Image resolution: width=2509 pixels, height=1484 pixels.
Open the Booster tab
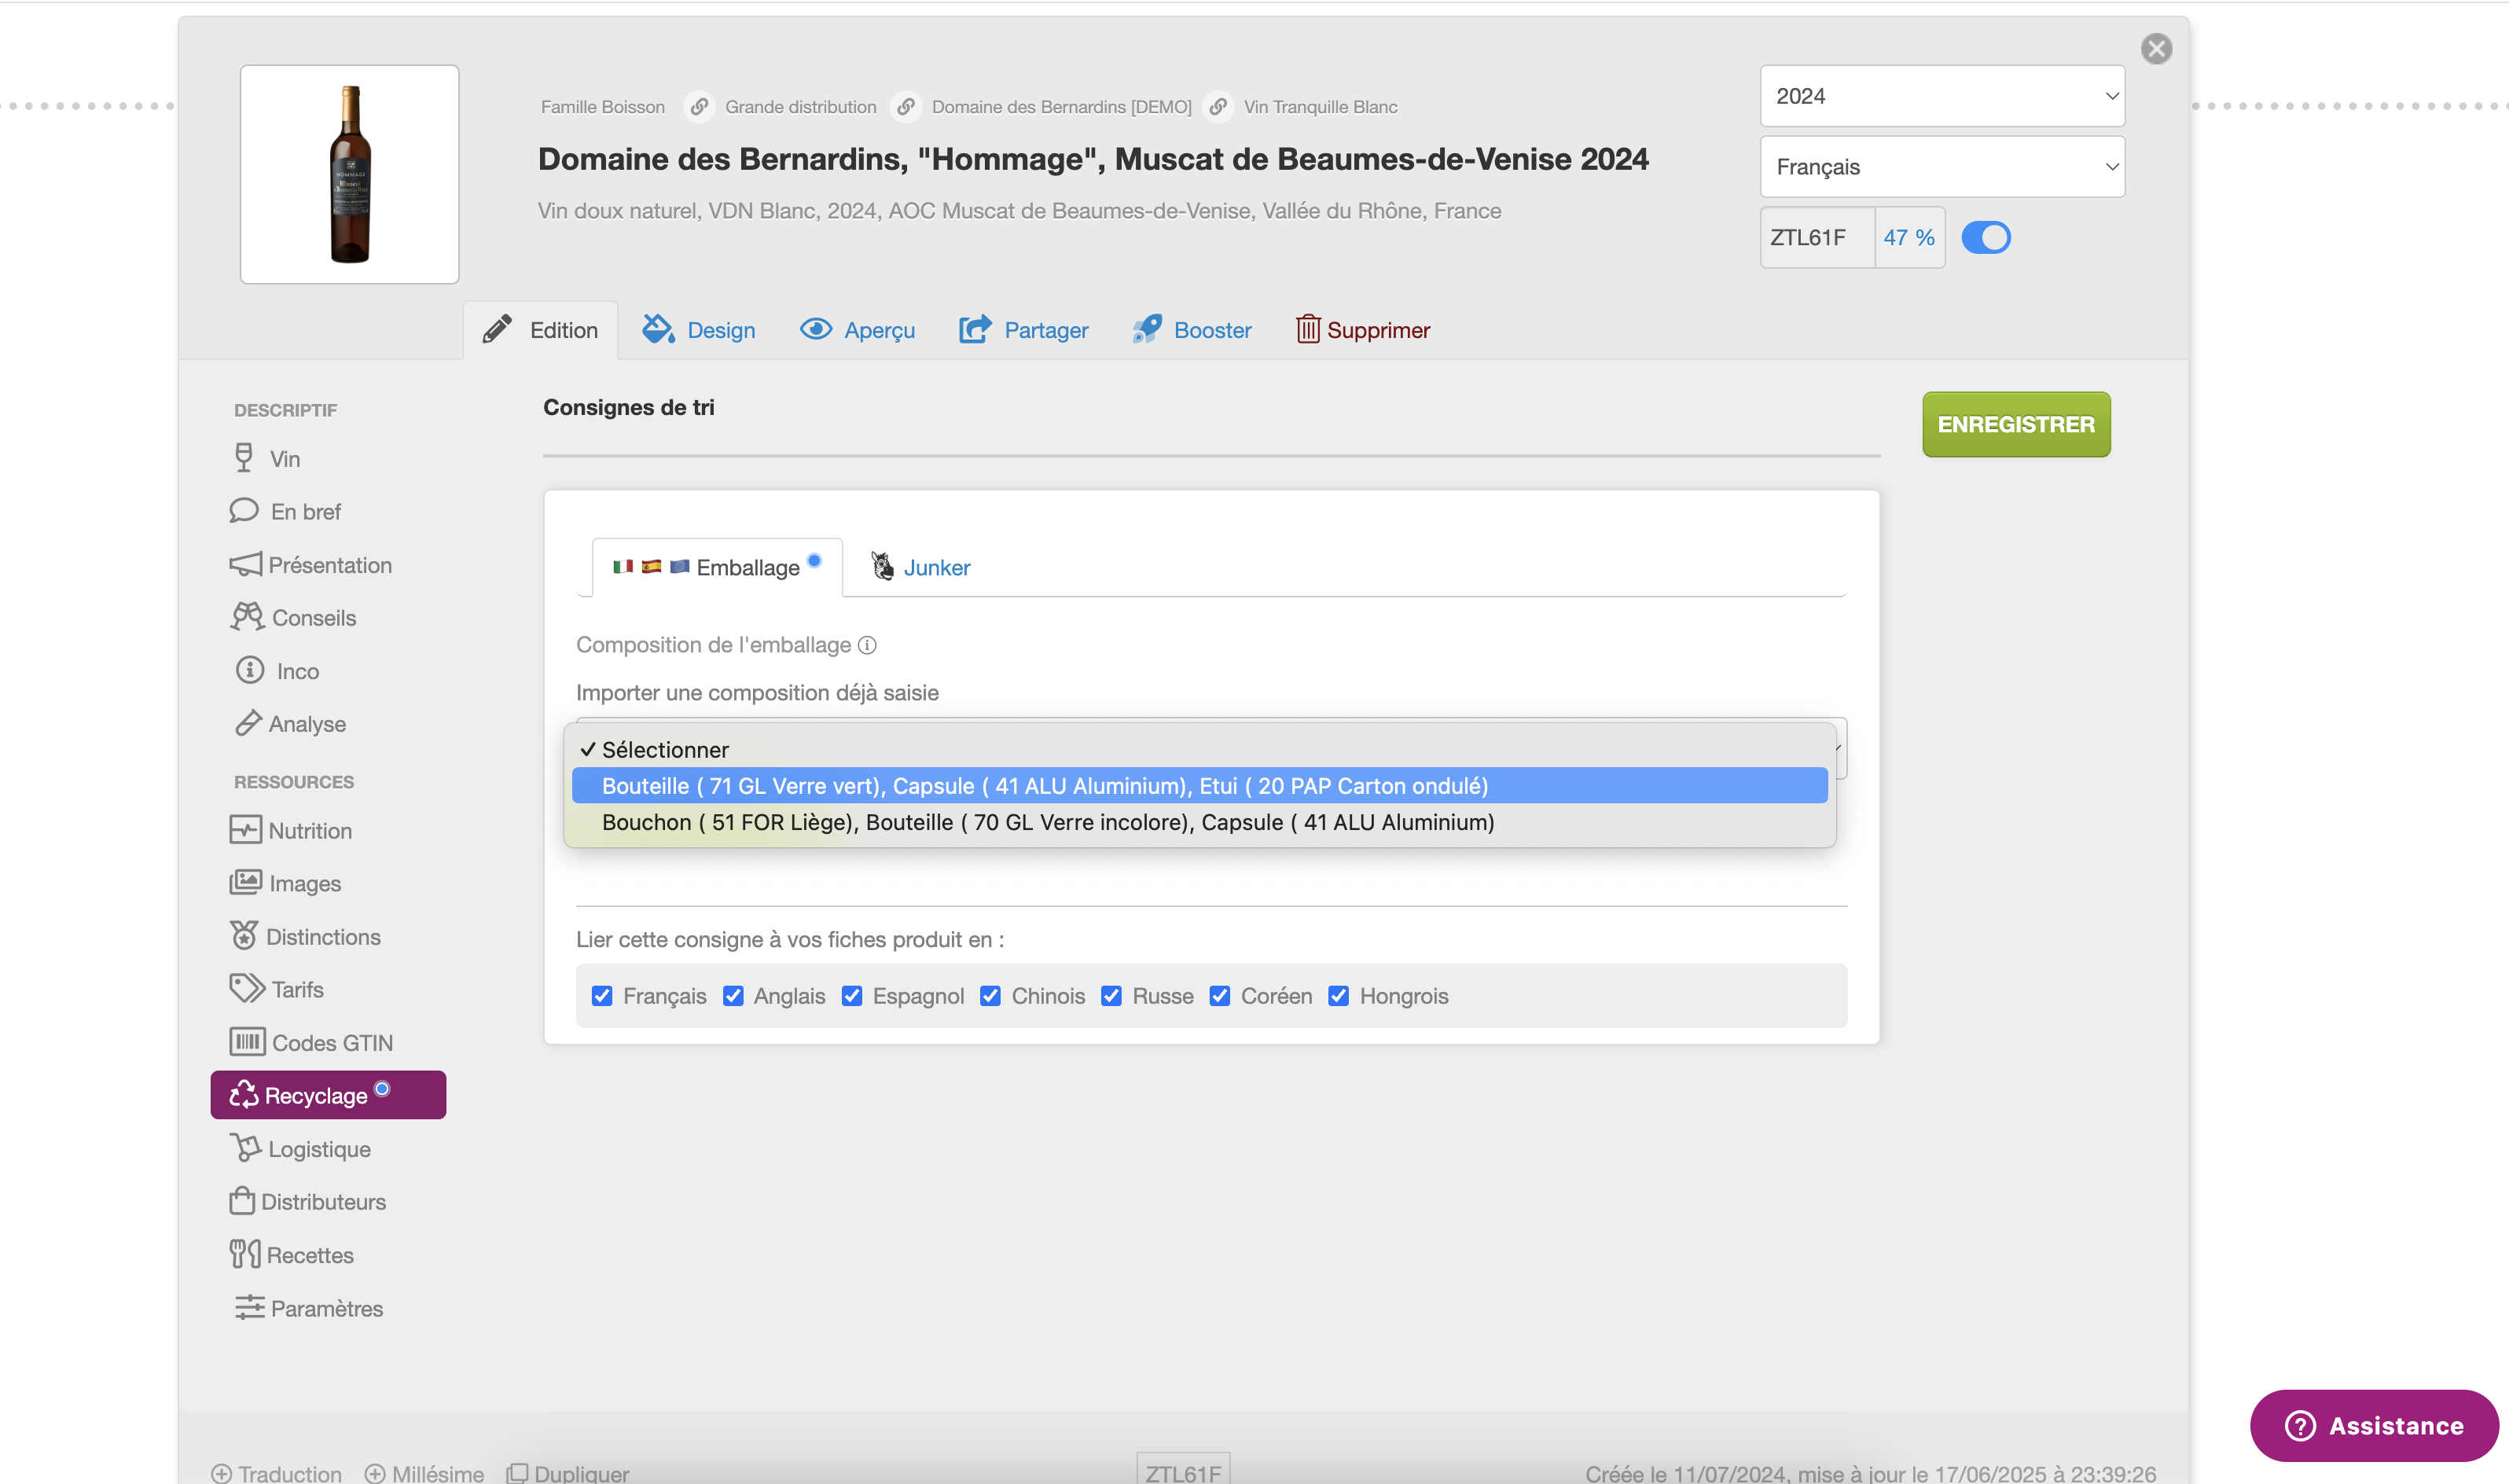click(x=1192, y=330)
